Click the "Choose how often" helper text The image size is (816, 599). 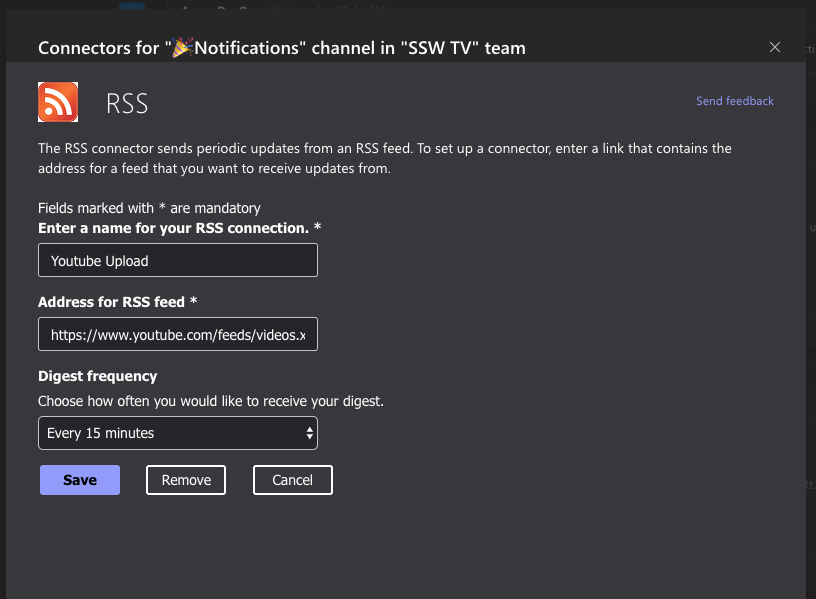tap(210, 401)
